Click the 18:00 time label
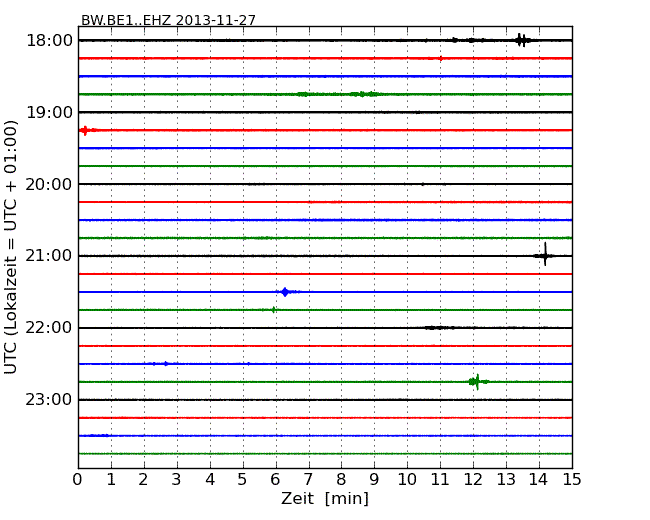Image resolution: width=650 pixels, height=520 pixels. coord(49,41)
